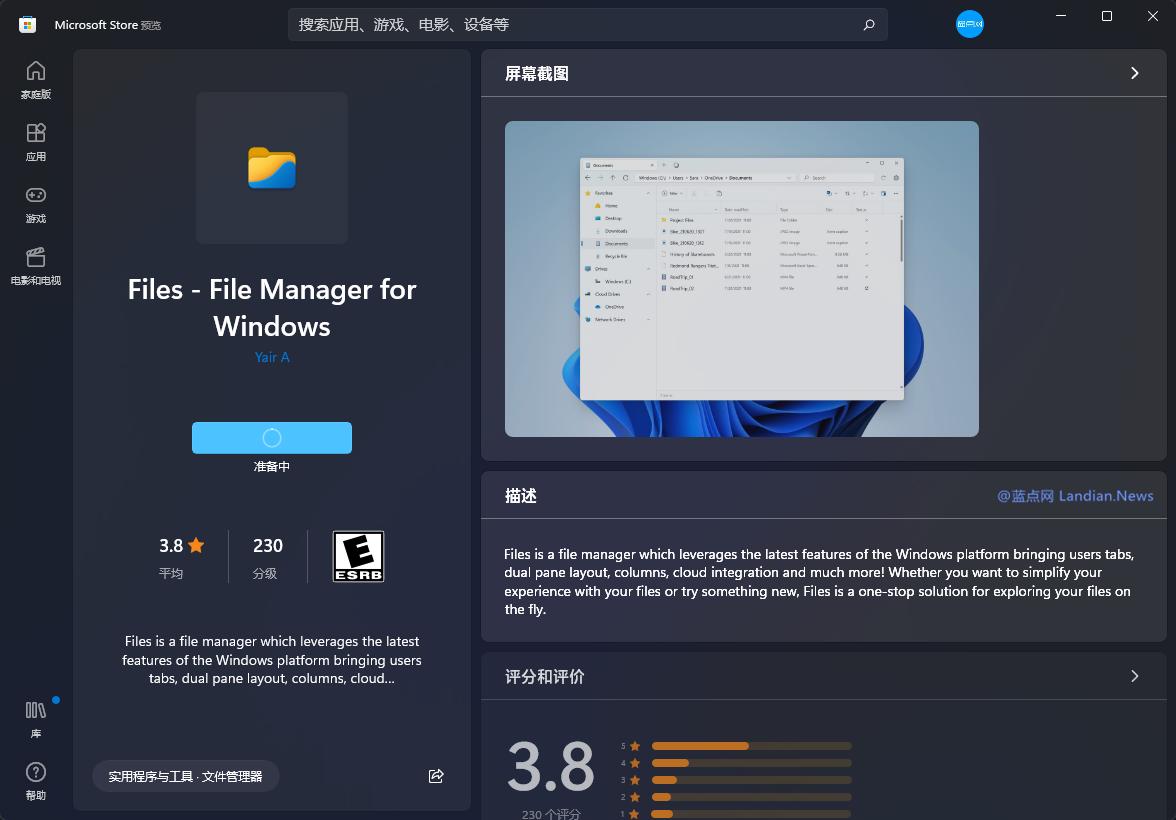Click the install button showing loading spinner

click(x=272, y=437)
